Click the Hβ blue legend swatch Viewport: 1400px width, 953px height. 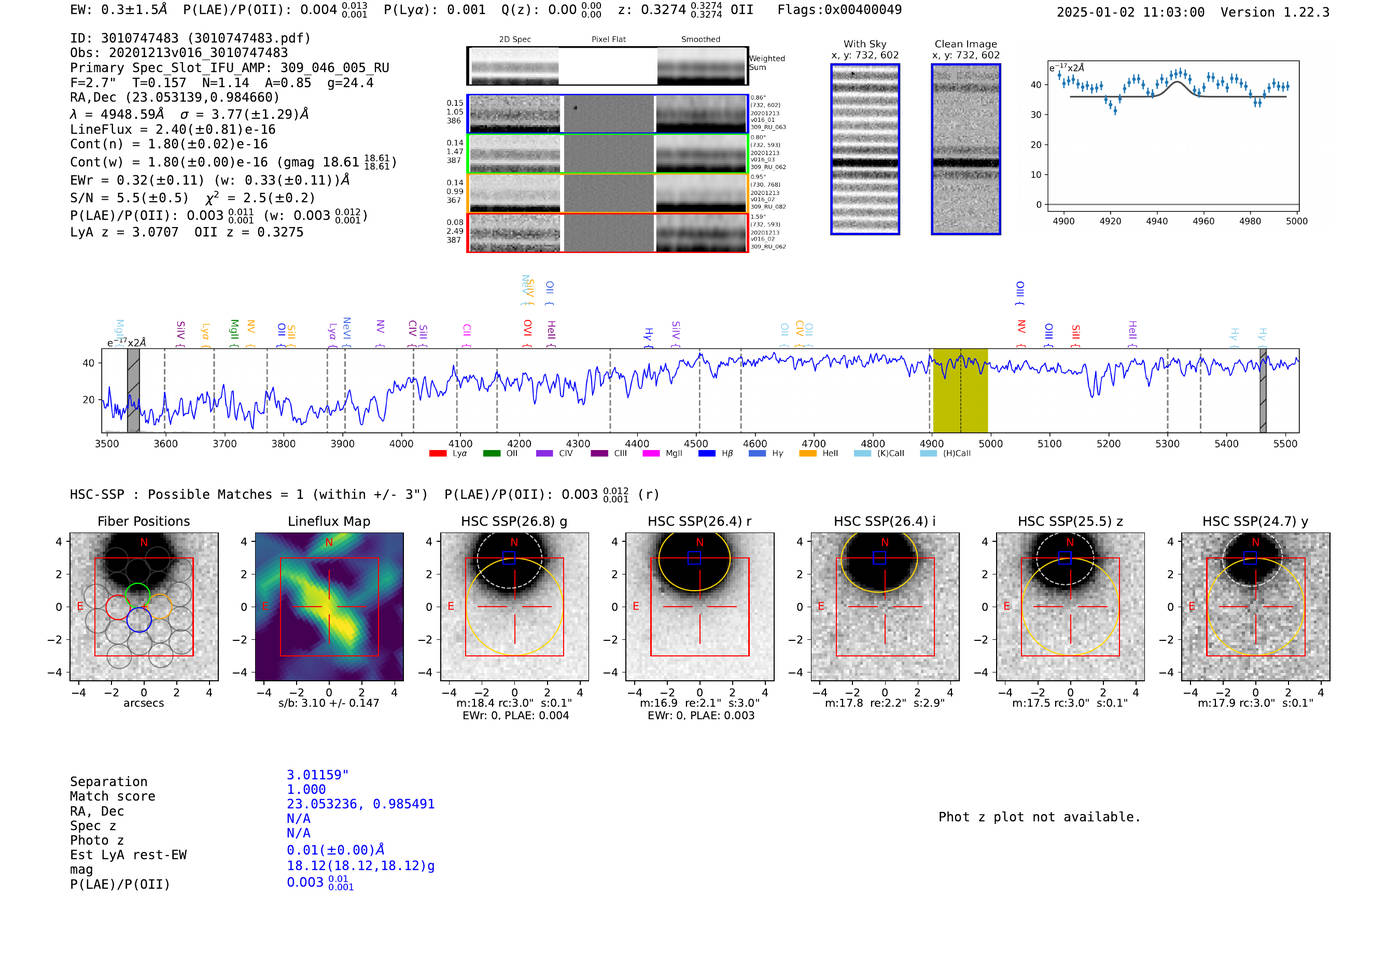(x=707, y=453)
